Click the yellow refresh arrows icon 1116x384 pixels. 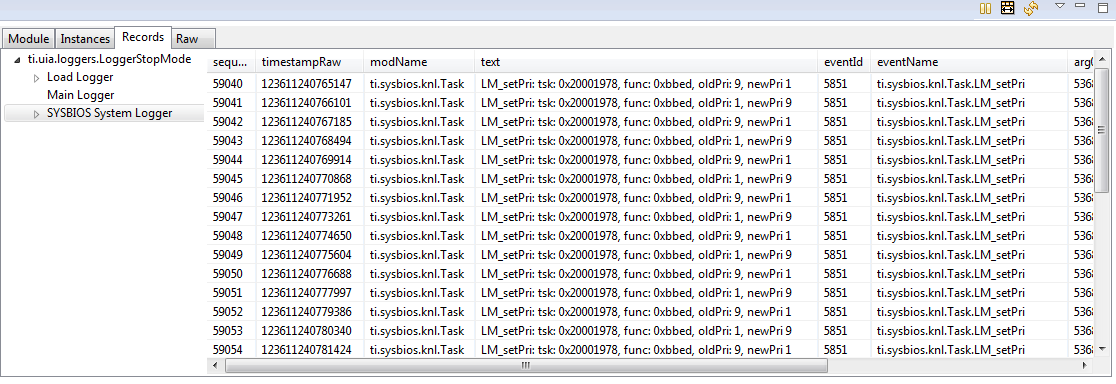[x=1031, y=9]
